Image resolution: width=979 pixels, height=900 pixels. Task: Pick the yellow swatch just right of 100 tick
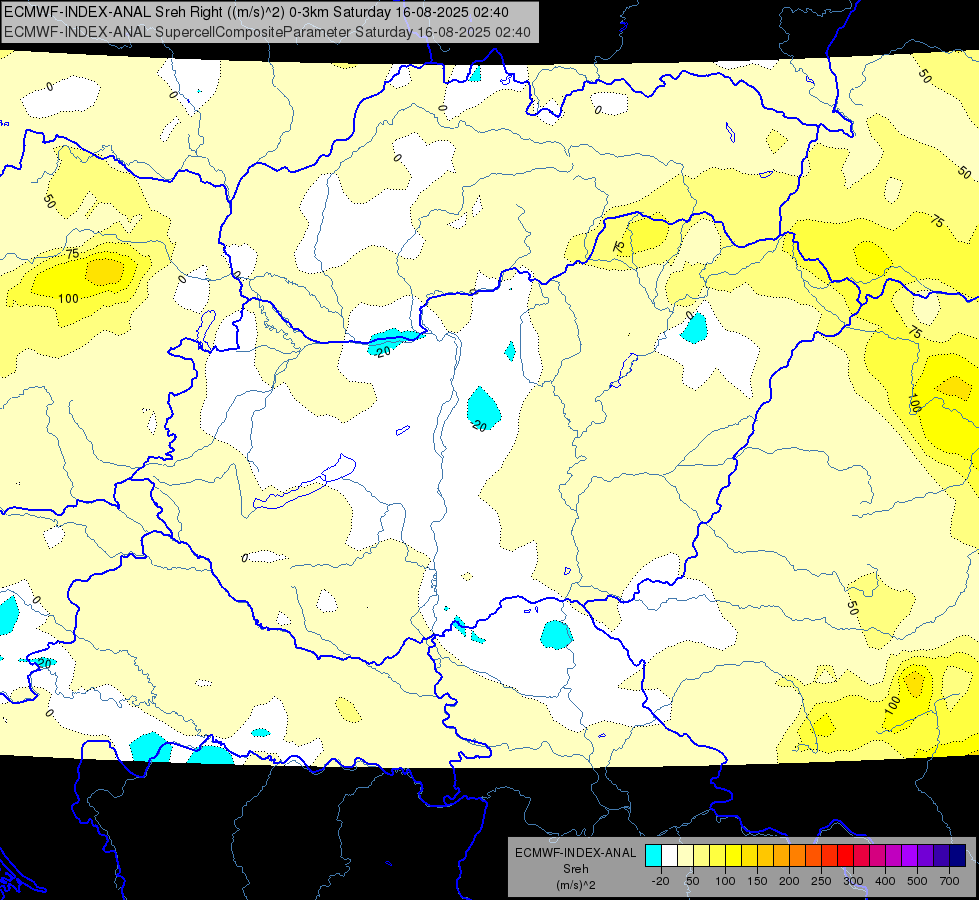(x=734, y=856)
